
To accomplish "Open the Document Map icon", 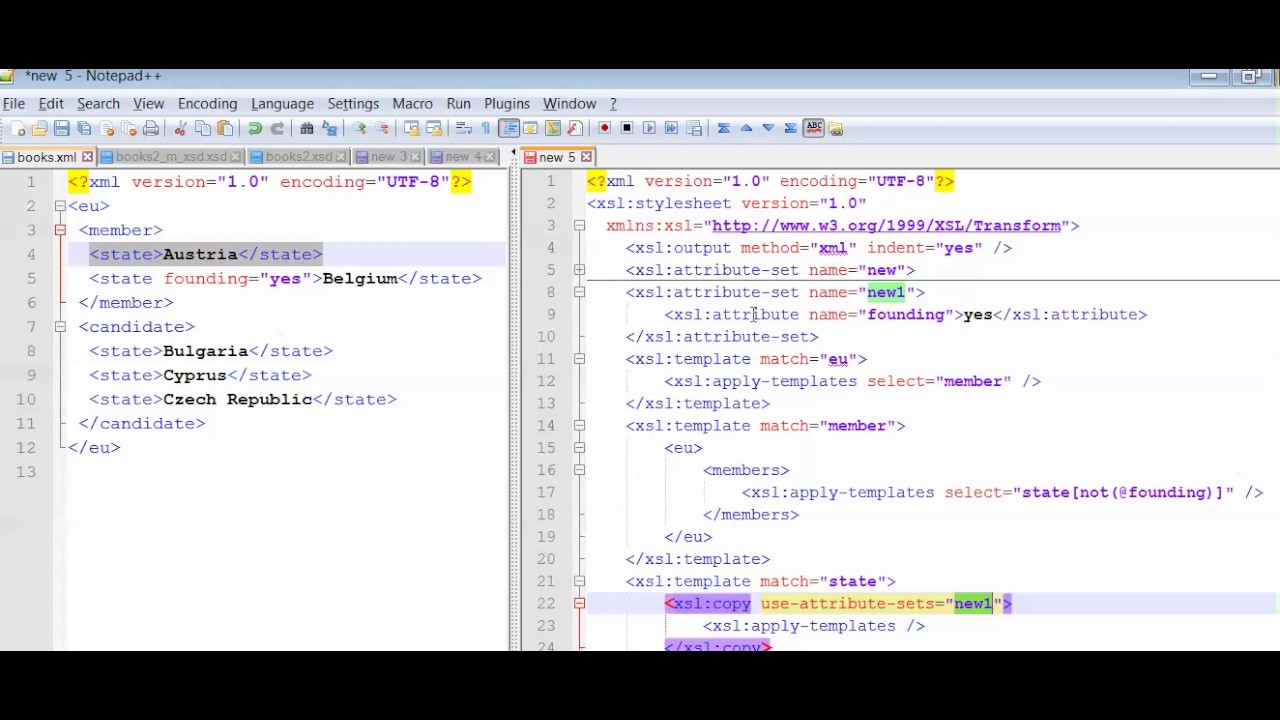I will pyautogui.click(x=553, y=128).
